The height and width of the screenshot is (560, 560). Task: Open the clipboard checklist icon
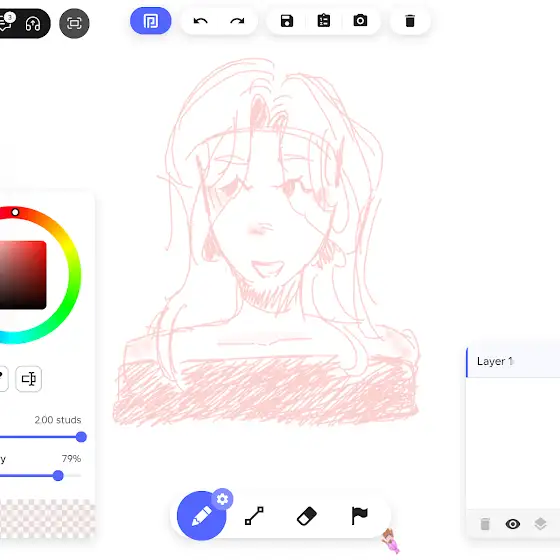pyautogui.click(x=324, y=21)
